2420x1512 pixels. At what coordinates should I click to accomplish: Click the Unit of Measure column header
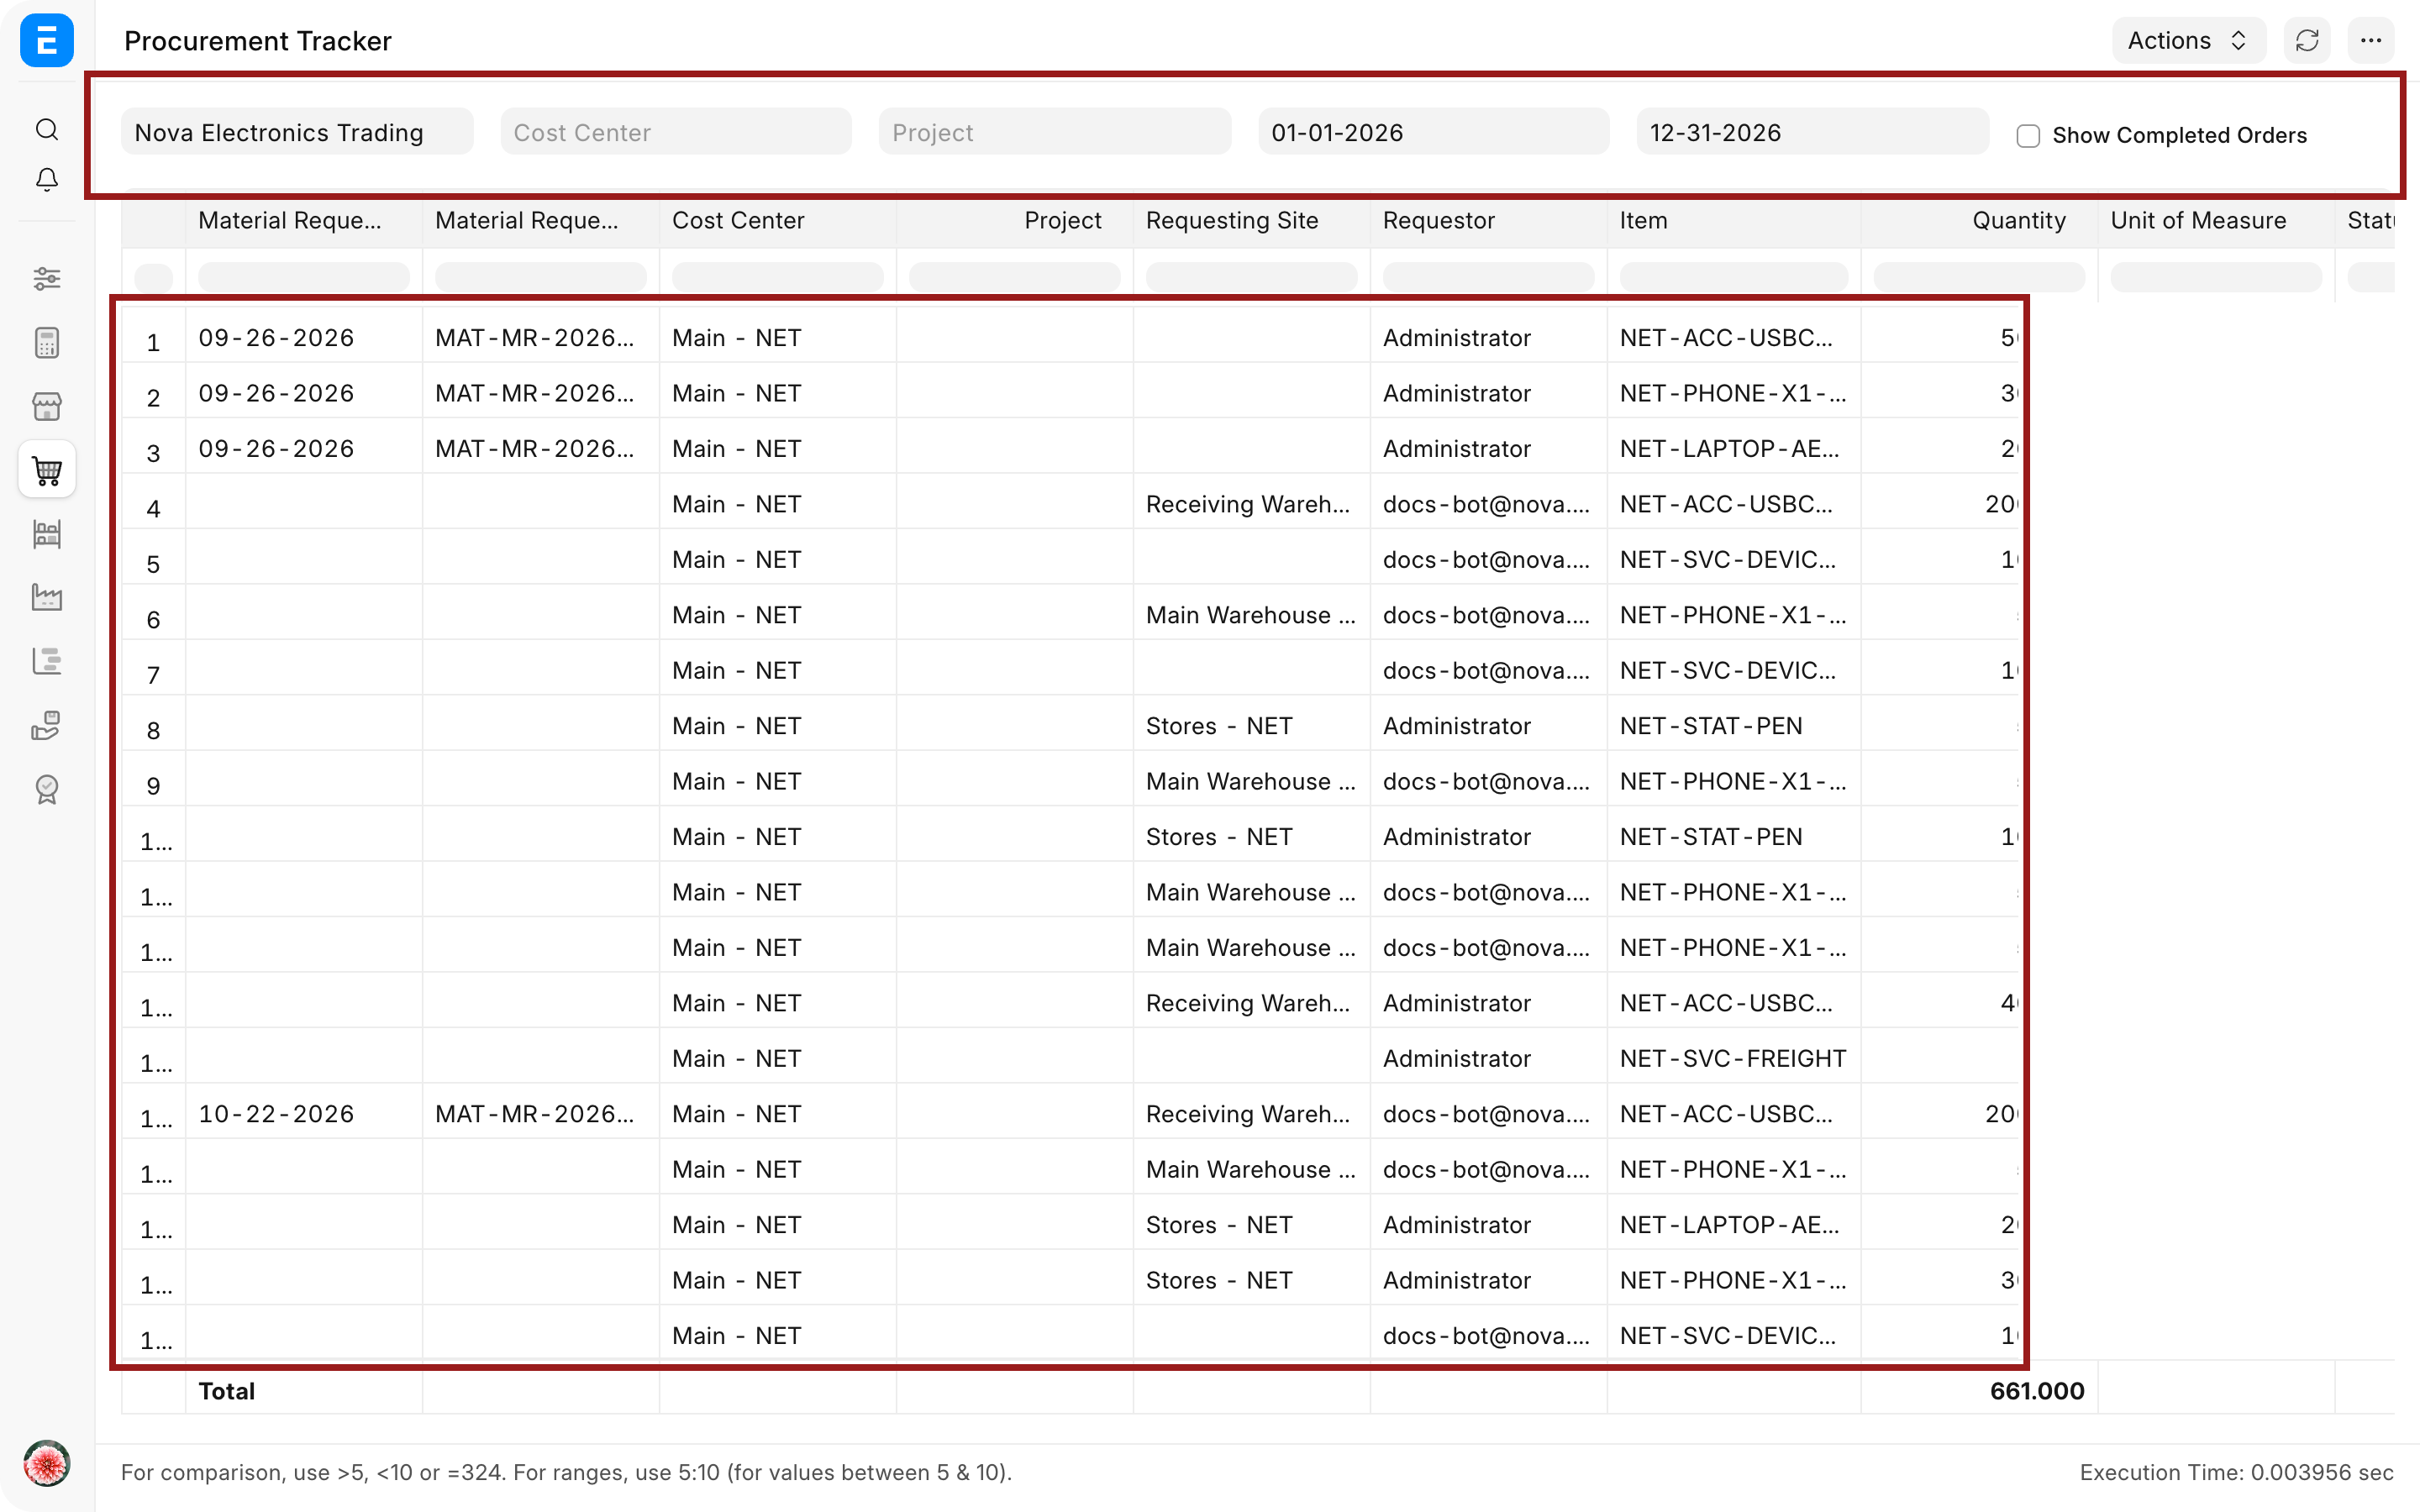(2198, 220)
